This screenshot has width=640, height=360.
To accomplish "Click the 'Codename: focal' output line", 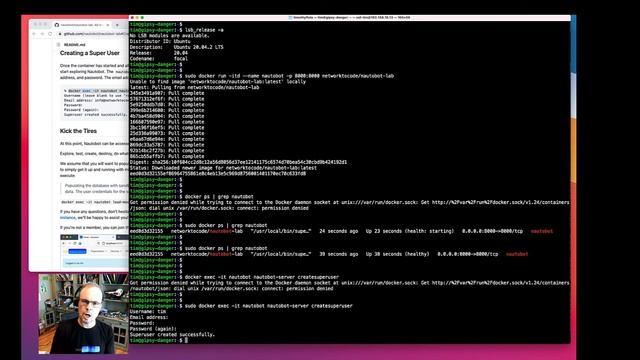I will pyautogui.click(x=159, y=58).
